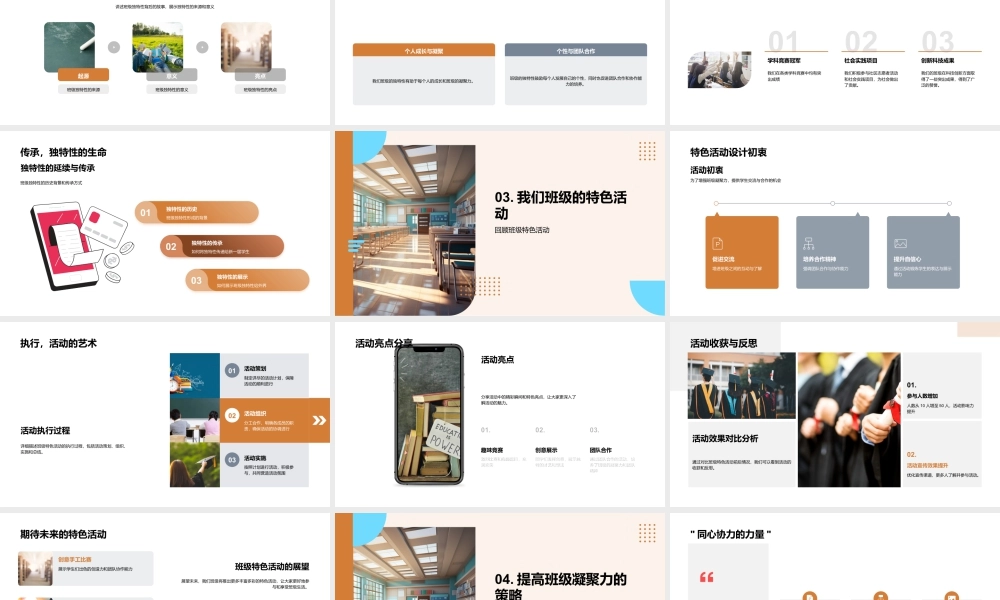Image resolution: width=1000 pixels, height=600 pixels.
Task: Click the 社会实践项目 heading
Action: click(861, 61)
